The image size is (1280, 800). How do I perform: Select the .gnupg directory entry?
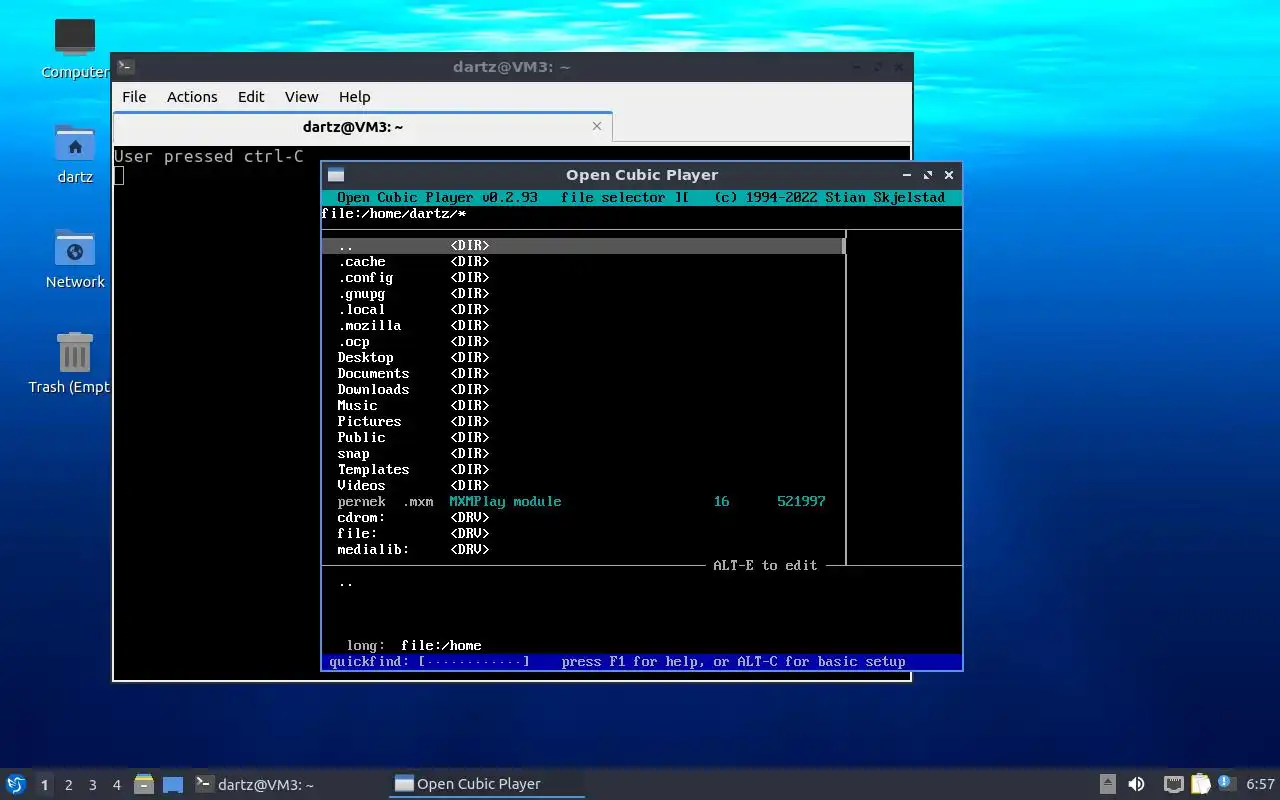(583, 294)
